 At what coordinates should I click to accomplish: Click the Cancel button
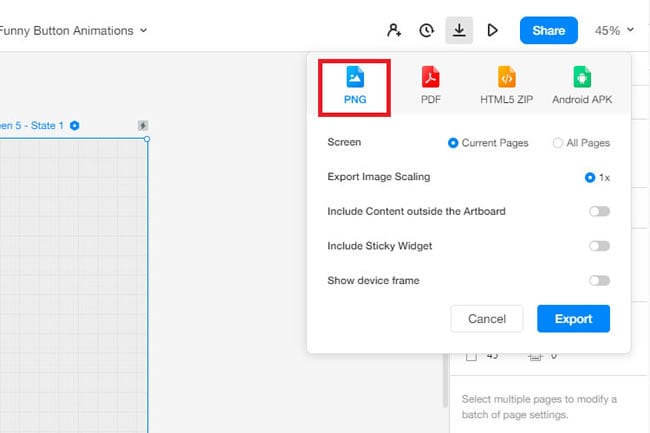pos(487,319)
